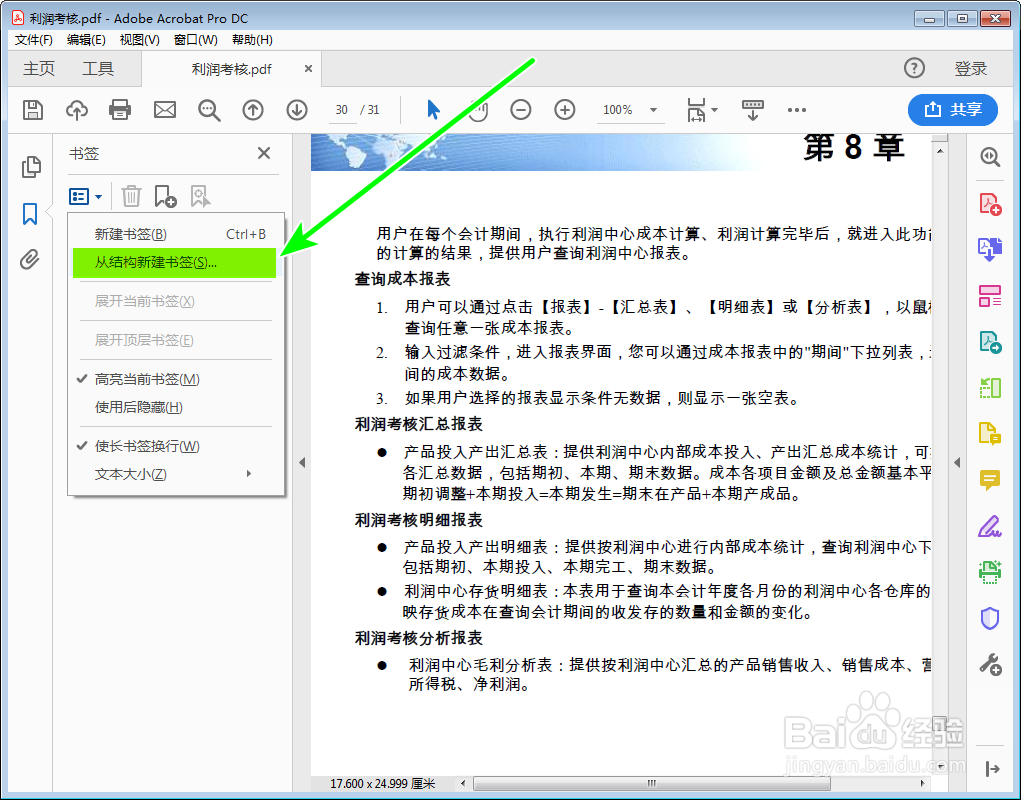1021x800 pixels.
Task: Delete selected bookmark trash icon
Action: coord(132,196)
